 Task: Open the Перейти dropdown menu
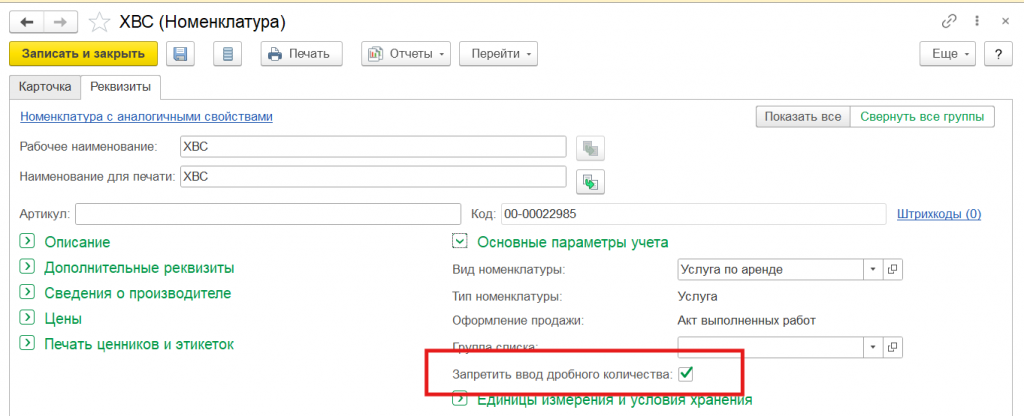point(498,54)
